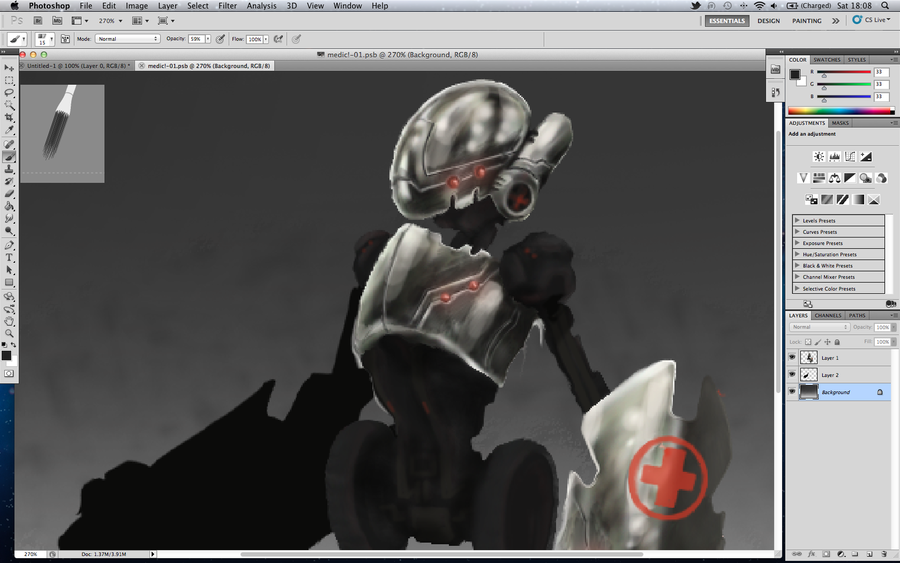Select the Type tool

(x=9, y=258)
